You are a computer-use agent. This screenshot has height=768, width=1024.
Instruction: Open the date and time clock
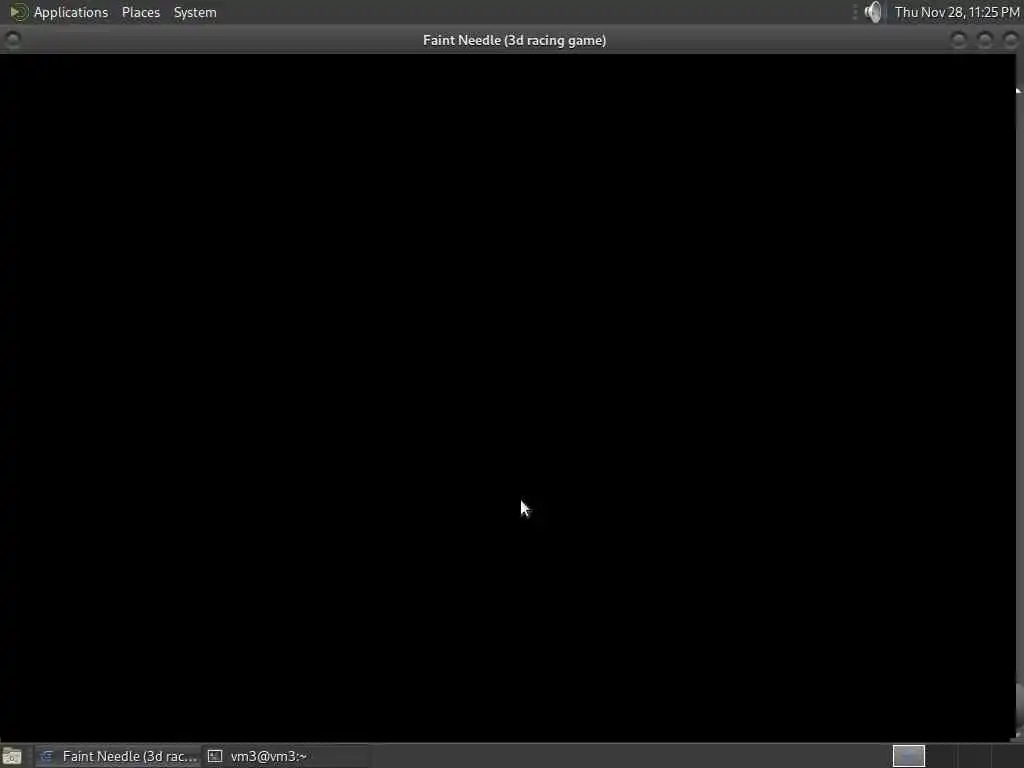coord(957,12)
